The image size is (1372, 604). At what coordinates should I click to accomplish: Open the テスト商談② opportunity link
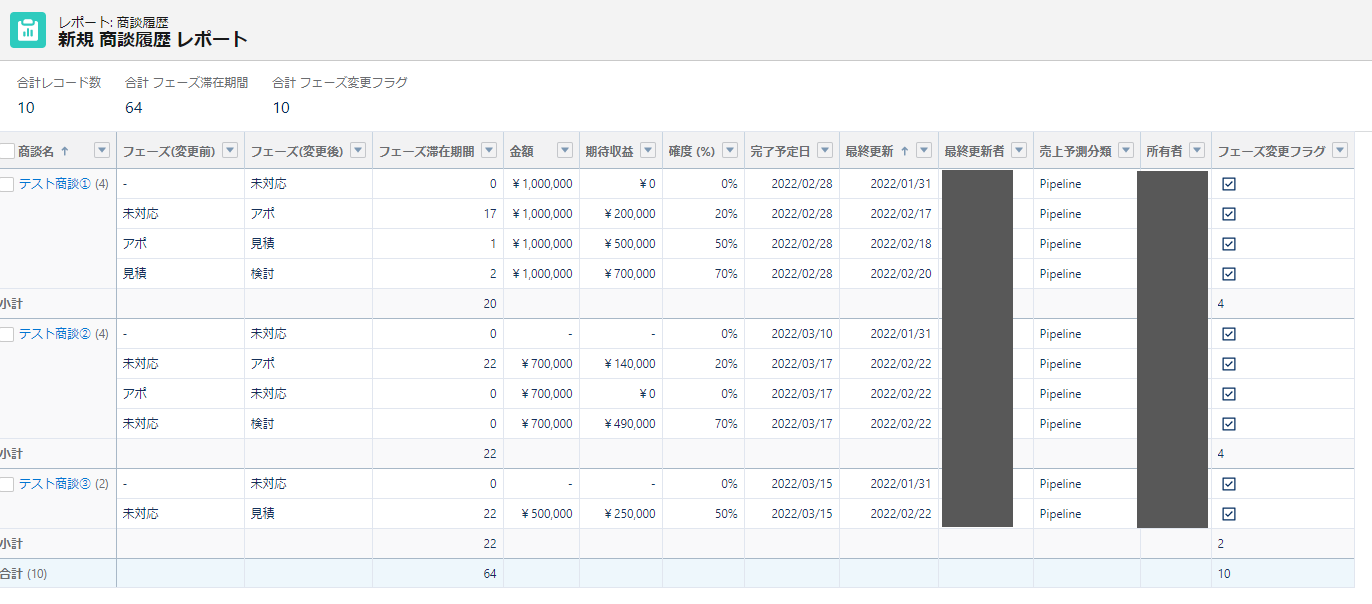(55, 334)
